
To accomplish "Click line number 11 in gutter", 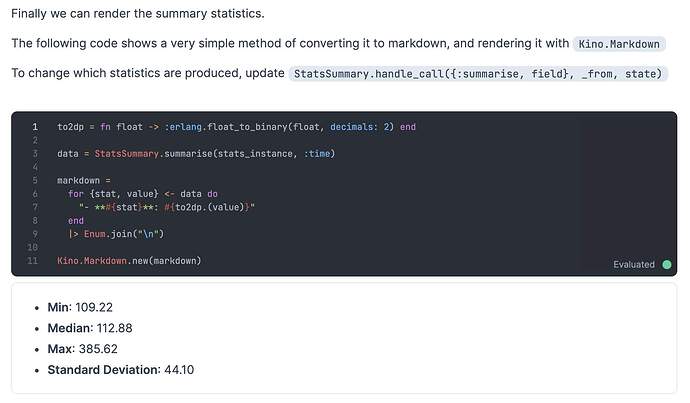I will 33,261.
